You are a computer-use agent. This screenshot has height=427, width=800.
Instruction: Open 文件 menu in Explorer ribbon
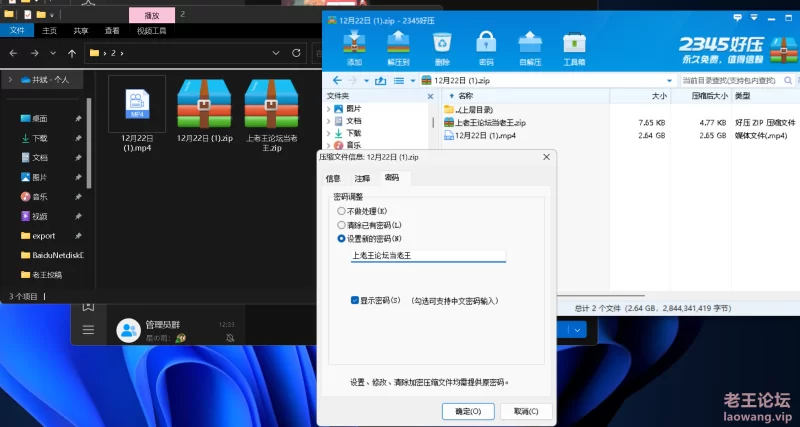[x=17, y=31]
